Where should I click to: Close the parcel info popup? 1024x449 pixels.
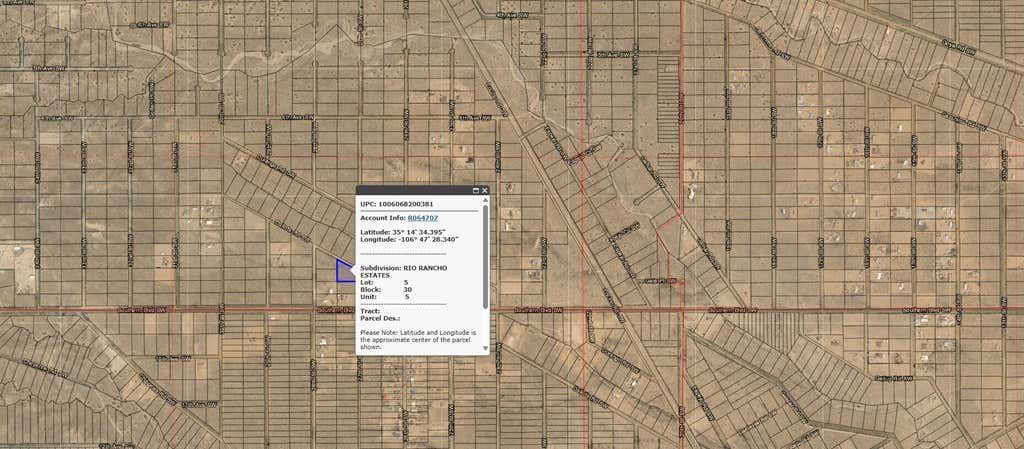[485, 191]
